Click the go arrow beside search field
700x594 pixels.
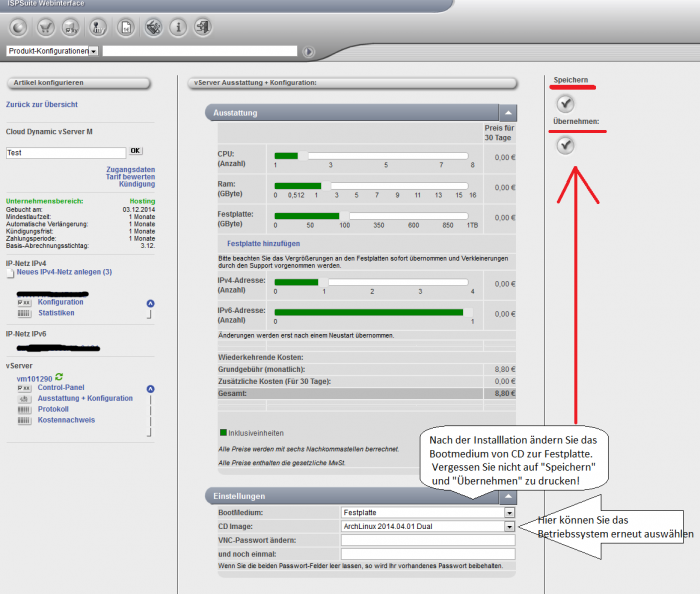309,51
